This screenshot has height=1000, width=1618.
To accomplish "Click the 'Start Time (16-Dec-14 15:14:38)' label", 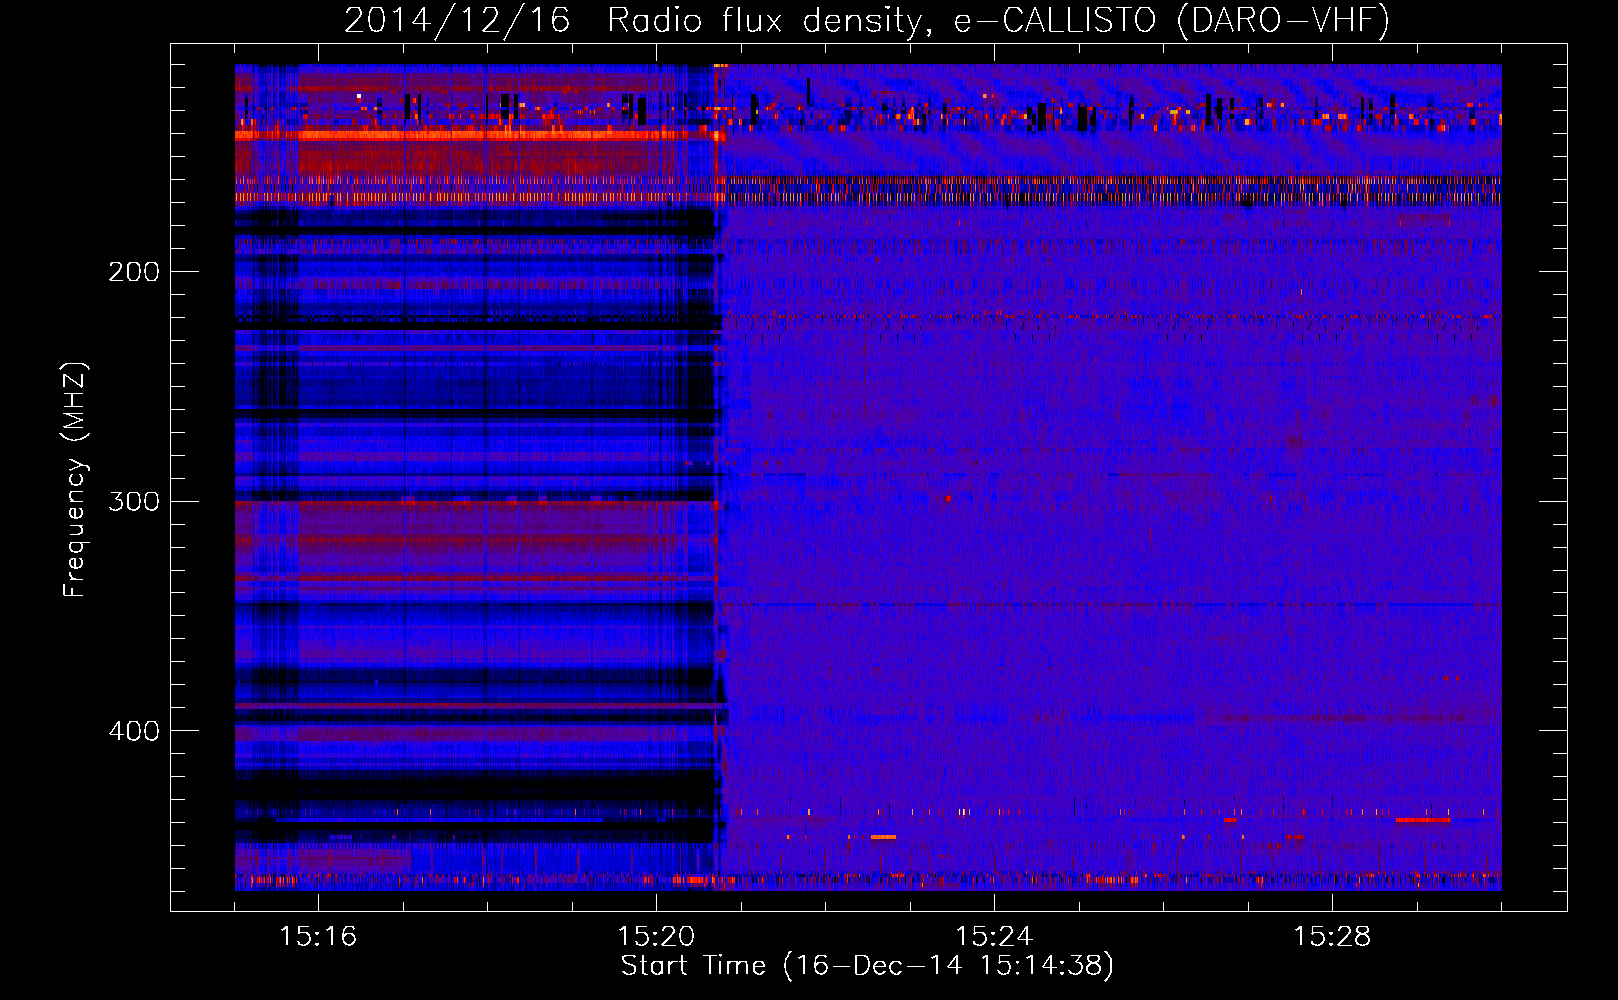I will point(867,966).
